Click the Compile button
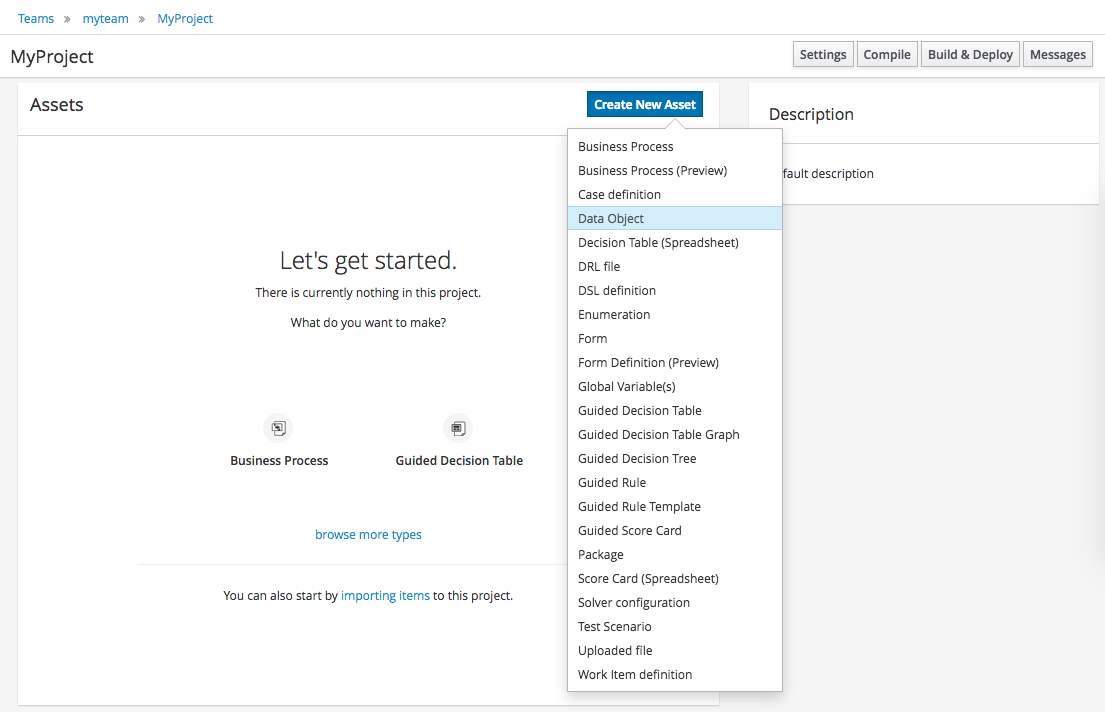Image resolution: width=1105 pixels, height=712 pixels. pos(887,54)
